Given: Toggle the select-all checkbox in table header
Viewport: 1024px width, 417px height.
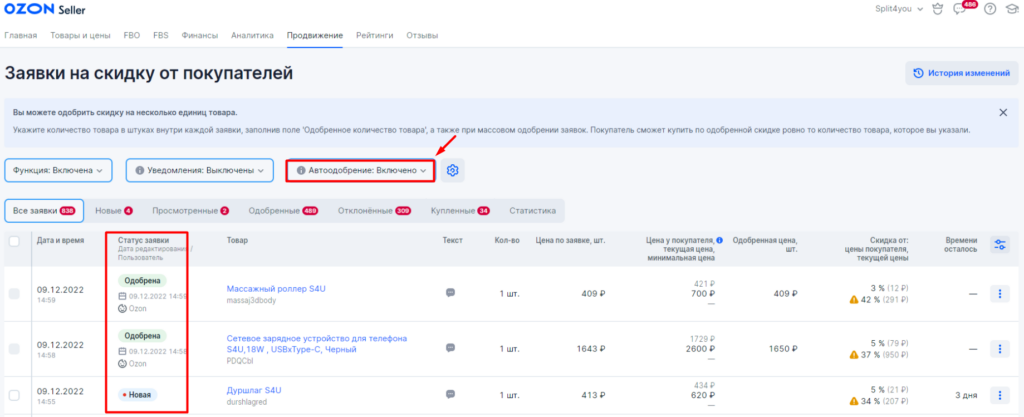Looking at the screenshot, I should [14, 241].
